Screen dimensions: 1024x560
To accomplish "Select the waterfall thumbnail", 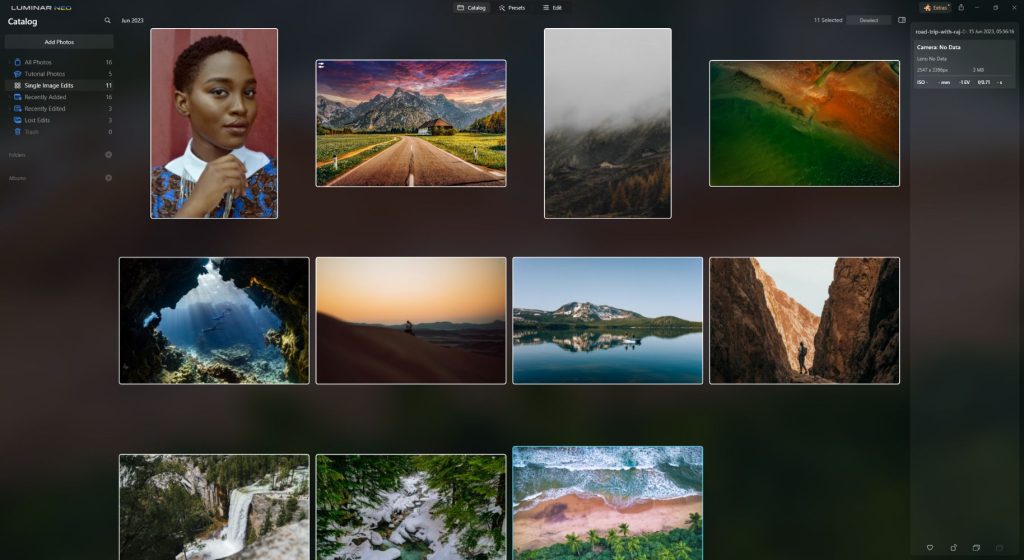I will tap(214, 507).
